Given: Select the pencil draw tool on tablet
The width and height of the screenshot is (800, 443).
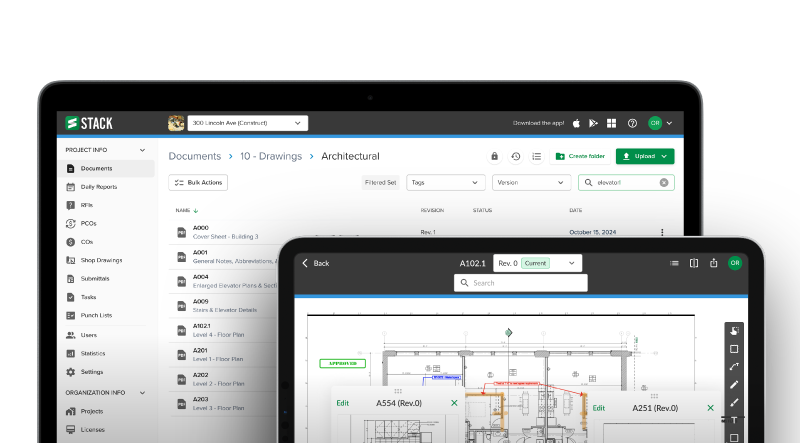Looking at the screenshot, I should [x=734, y=385].
